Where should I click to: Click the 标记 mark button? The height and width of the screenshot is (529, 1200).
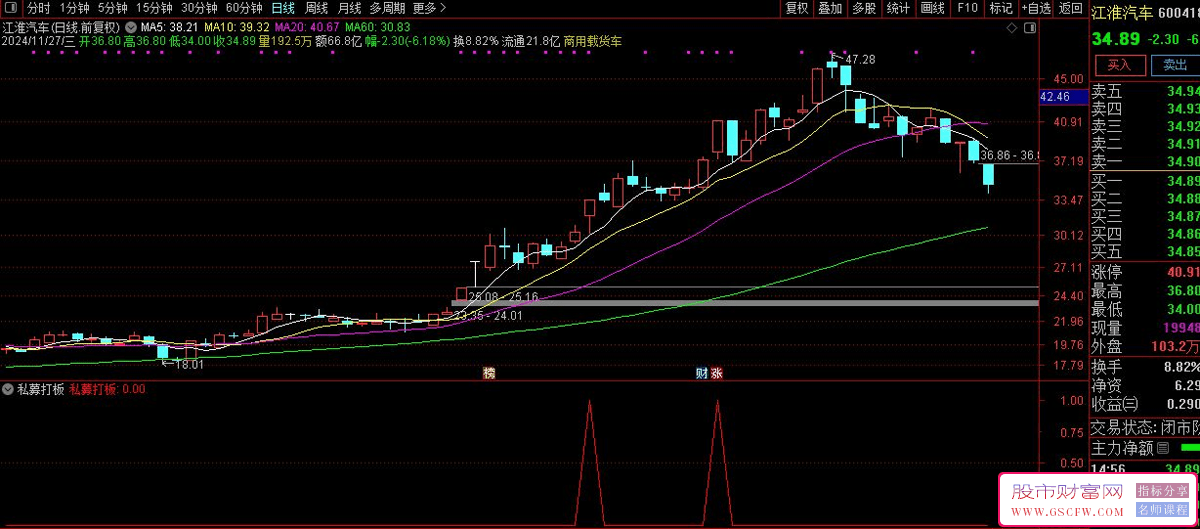1000,8
